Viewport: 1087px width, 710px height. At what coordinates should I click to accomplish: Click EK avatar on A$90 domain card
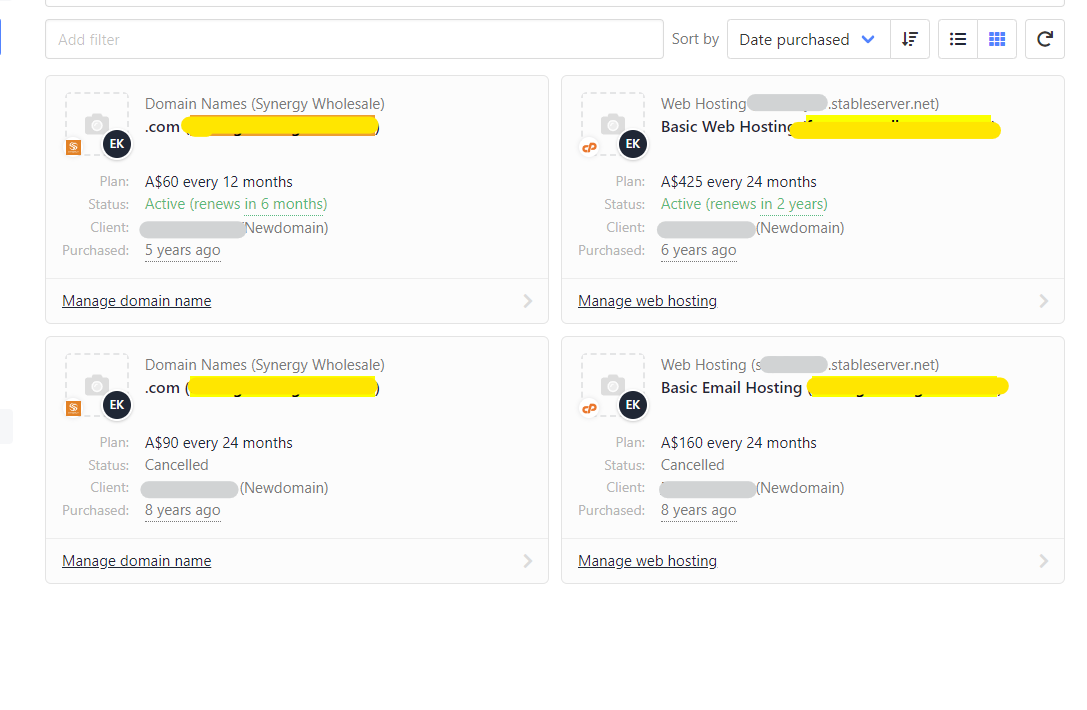click(x=117, y=405)
